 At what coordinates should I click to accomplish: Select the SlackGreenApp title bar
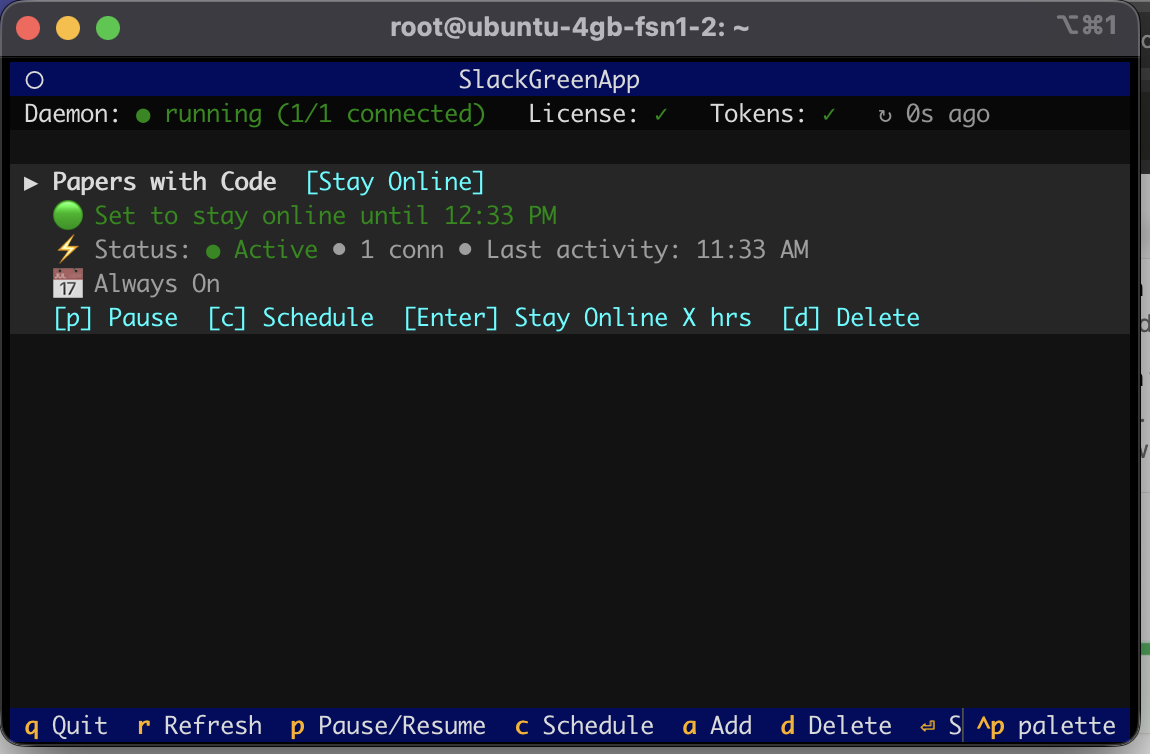548,79
